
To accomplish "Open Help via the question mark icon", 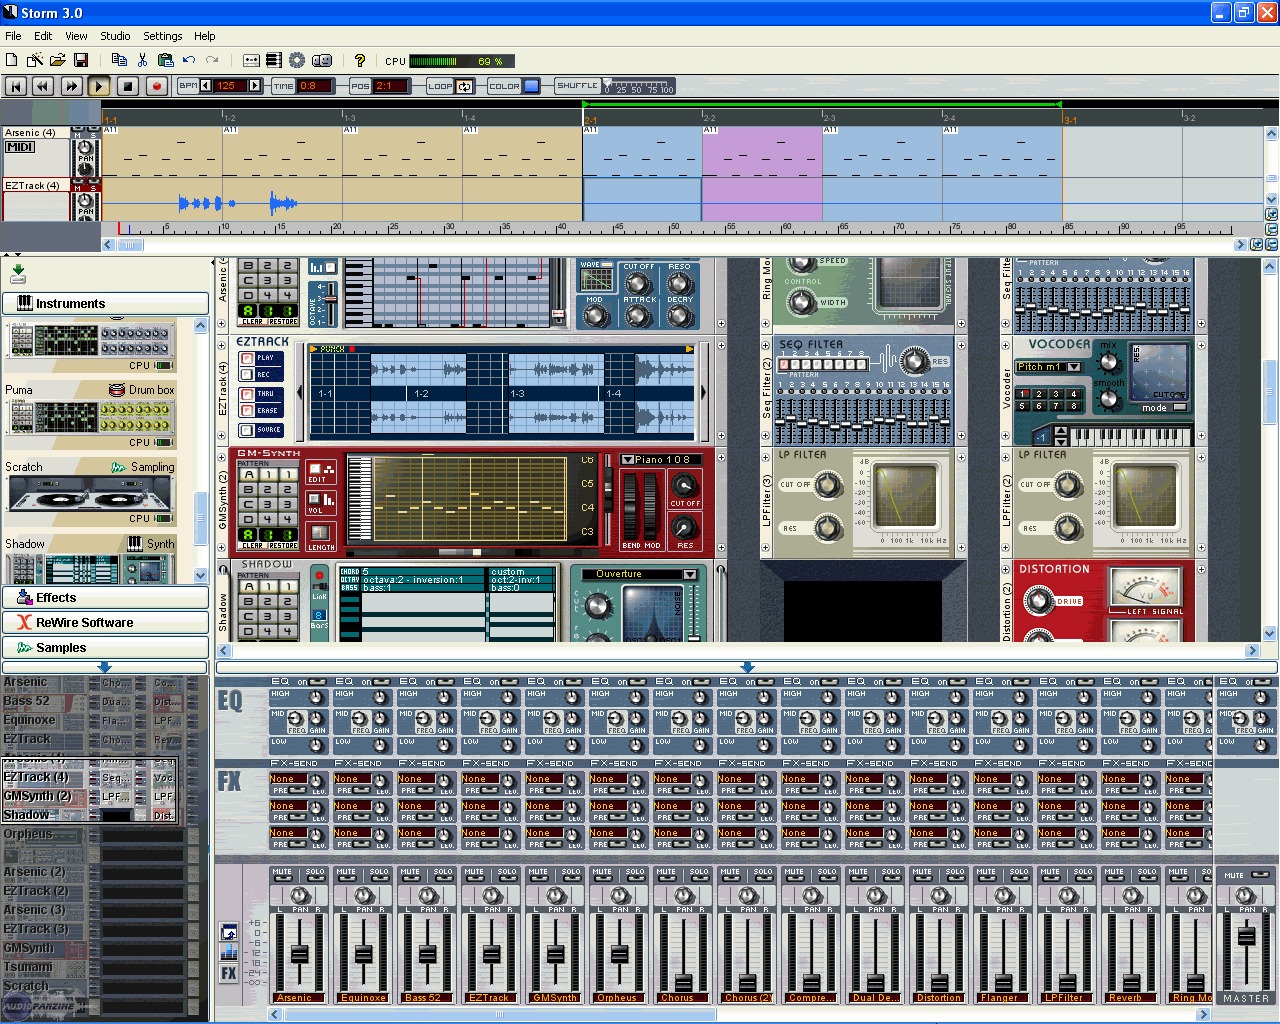I will (360, 60).
